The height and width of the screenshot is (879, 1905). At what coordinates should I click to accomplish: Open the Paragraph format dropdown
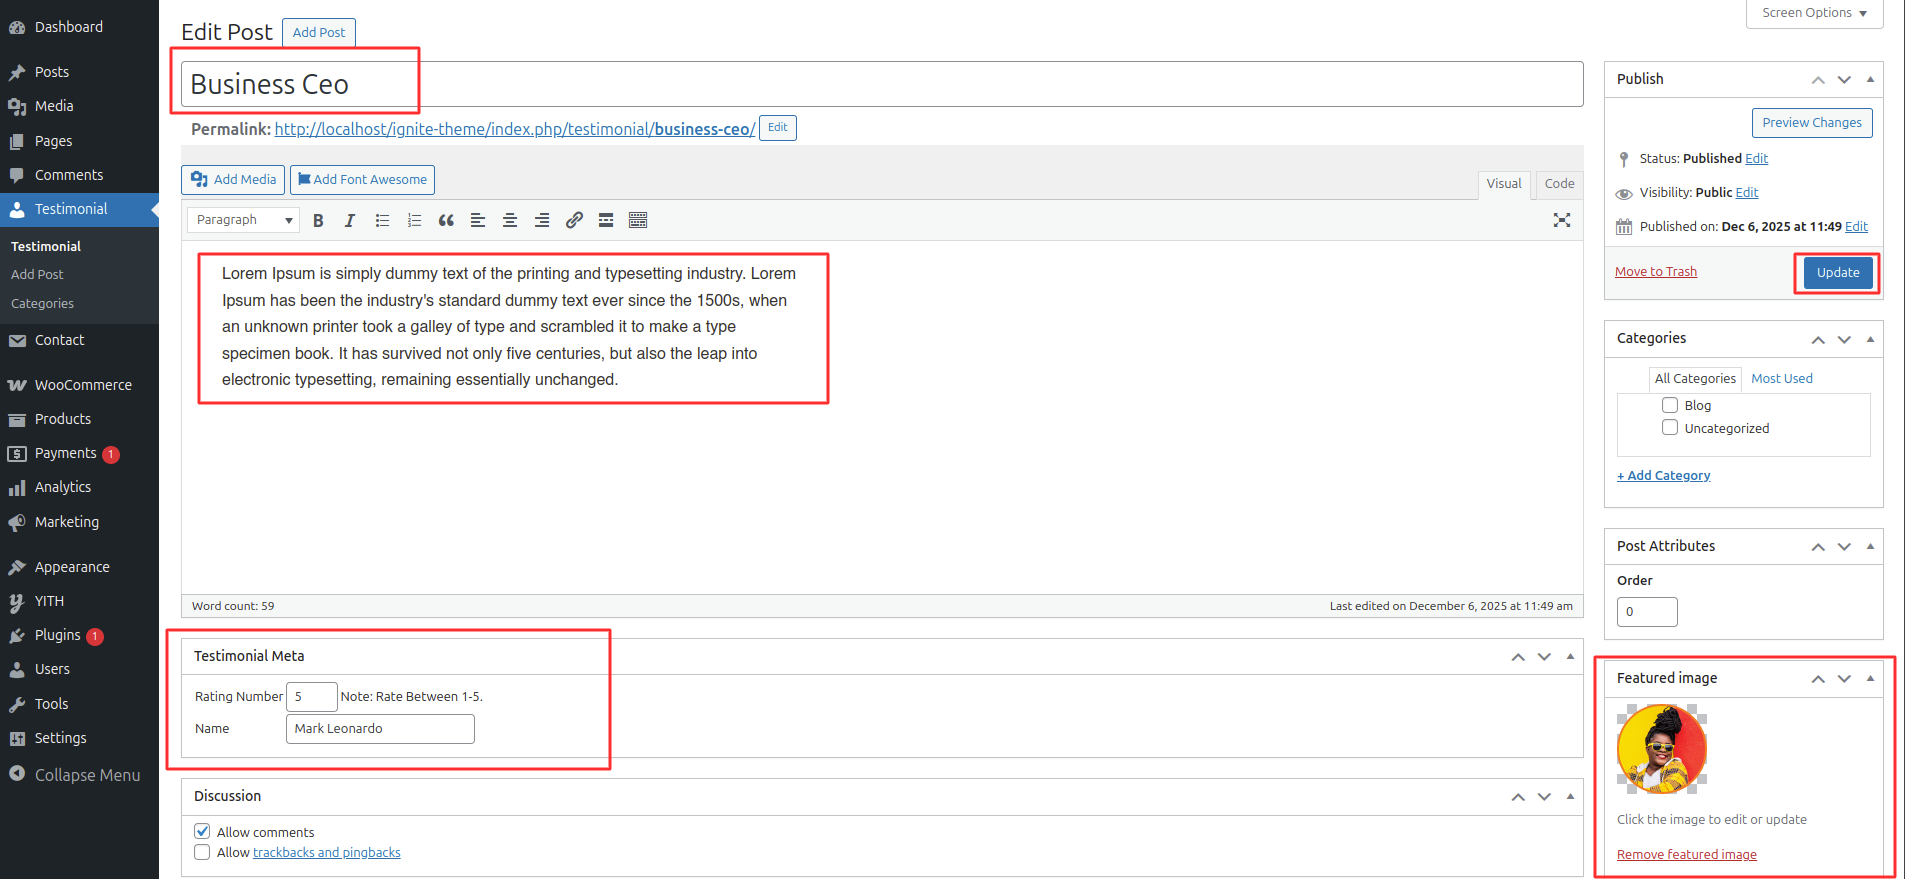tap(244, 220)
